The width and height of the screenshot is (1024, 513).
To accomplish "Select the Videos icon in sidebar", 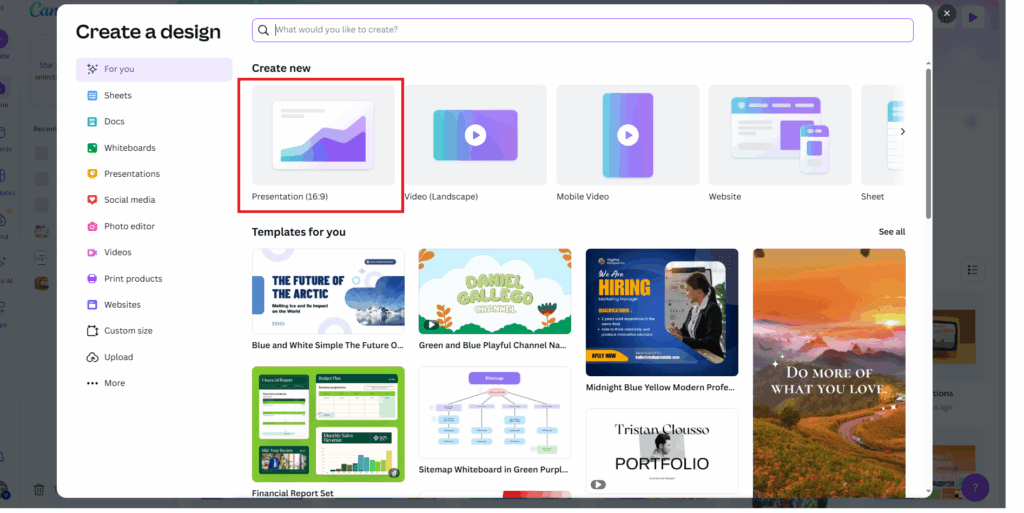I will 92,253.
